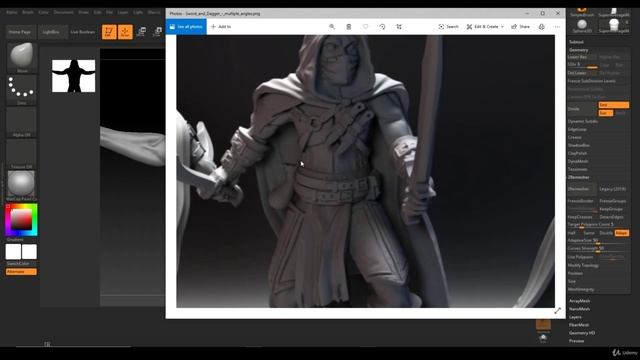640x360 pixels.
Task: Expand the ShadowBox section
Action: click(x=579, y=145)
